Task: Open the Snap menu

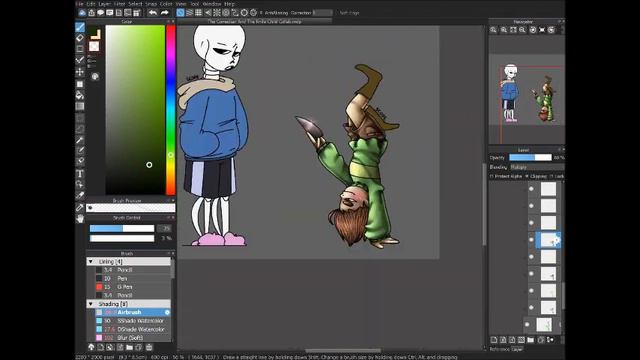Action: click(x=151, y=4)
